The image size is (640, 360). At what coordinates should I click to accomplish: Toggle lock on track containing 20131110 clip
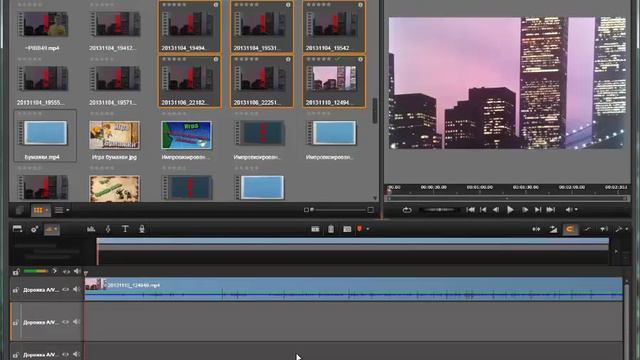16,290
